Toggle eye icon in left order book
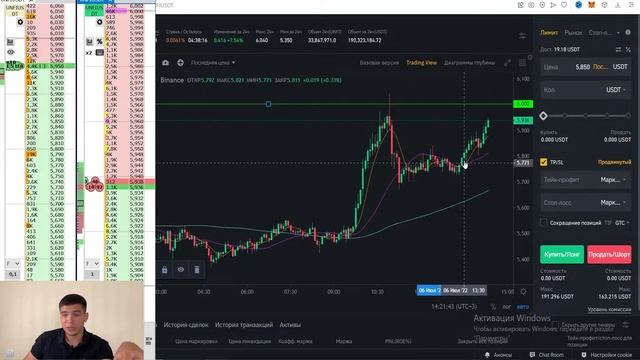 10,52
